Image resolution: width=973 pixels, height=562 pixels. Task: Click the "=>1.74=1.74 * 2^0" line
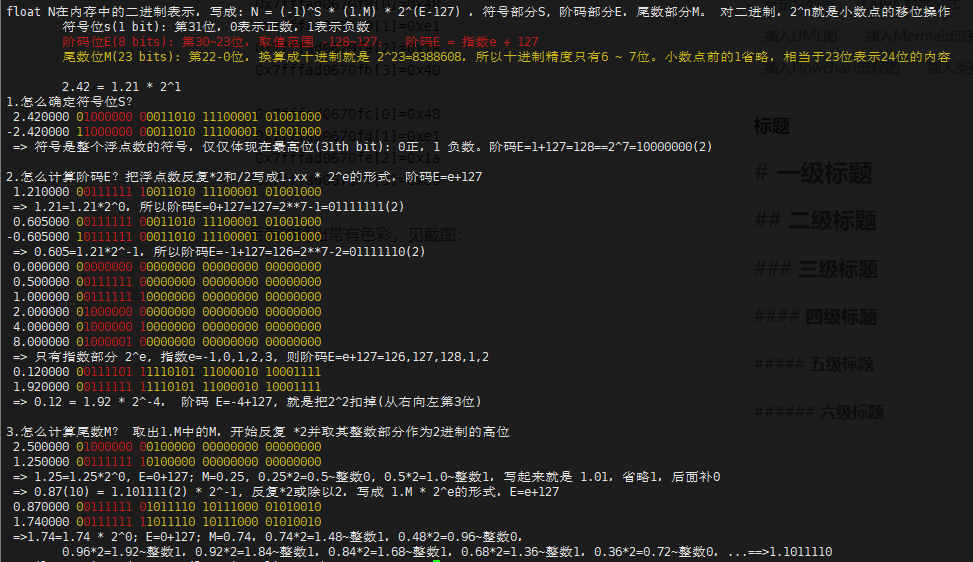(x=268, y=537)
